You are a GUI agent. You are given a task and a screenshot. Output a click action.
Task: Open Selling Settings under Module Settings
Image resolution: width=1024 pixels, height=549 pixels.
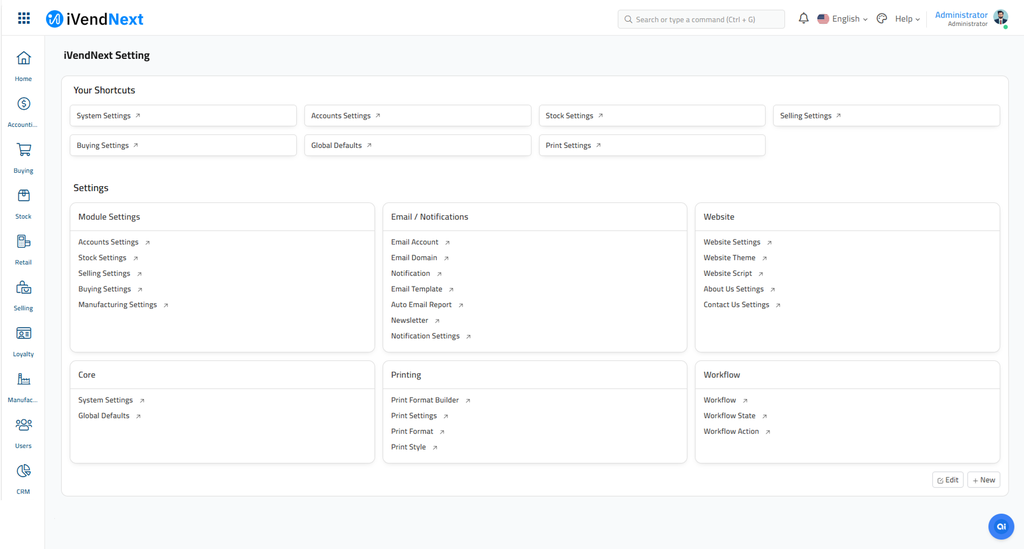(x=104, y=274)
